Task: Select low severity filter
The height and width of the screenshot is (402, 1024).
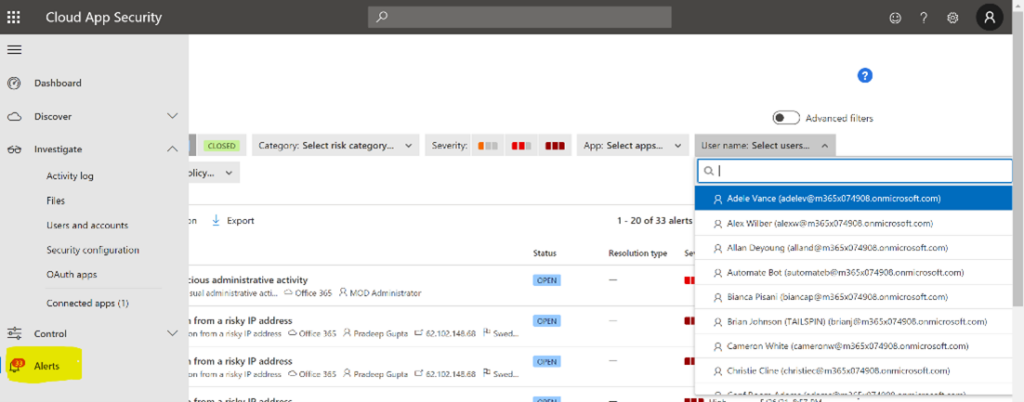Action: click(488, 146)
